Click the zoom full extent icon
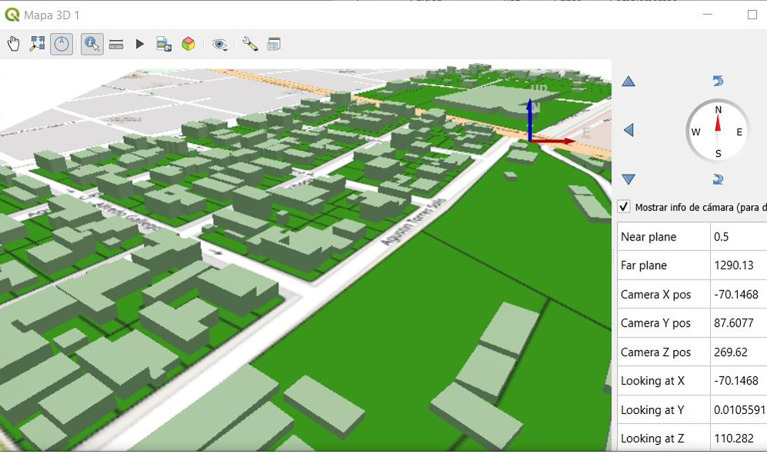The image size is (767, 454). [37, 44]
